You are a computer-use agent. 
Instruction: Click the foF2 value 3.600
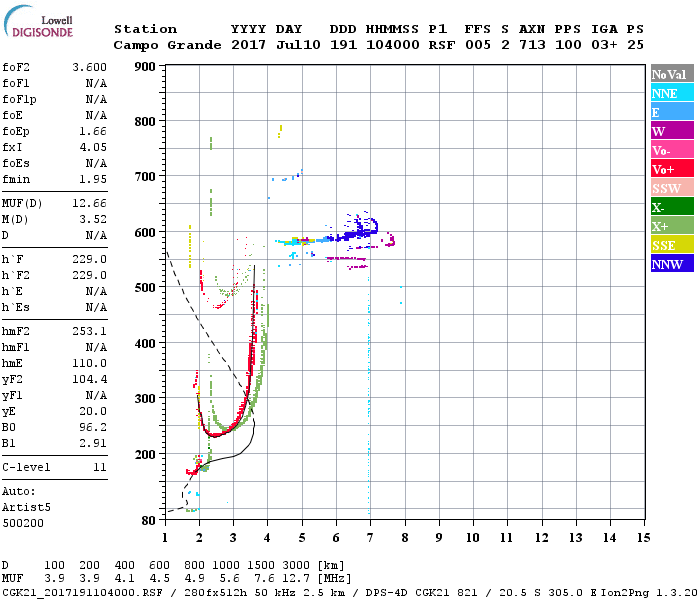coord(90,67)
